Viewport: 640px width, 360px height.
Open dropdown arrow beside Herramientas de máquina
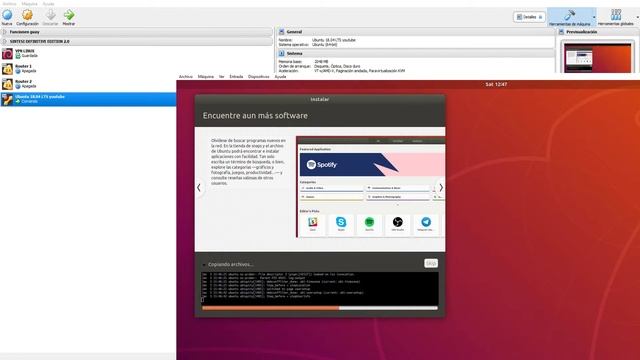[x=594, y=17]
